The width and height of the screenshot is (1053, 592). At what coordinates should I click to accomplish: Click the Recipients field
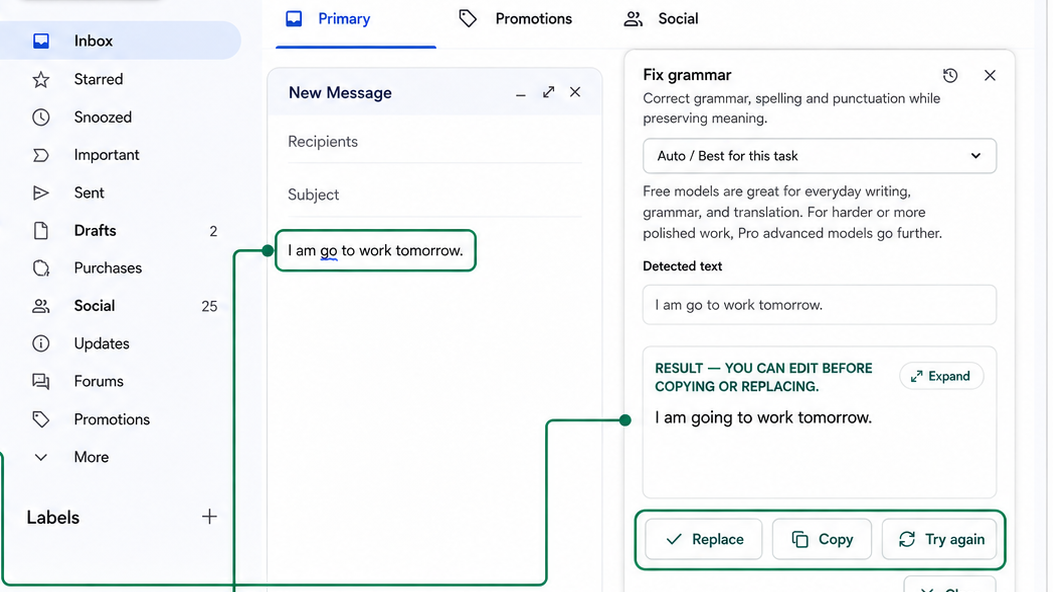tap(434, 142)
